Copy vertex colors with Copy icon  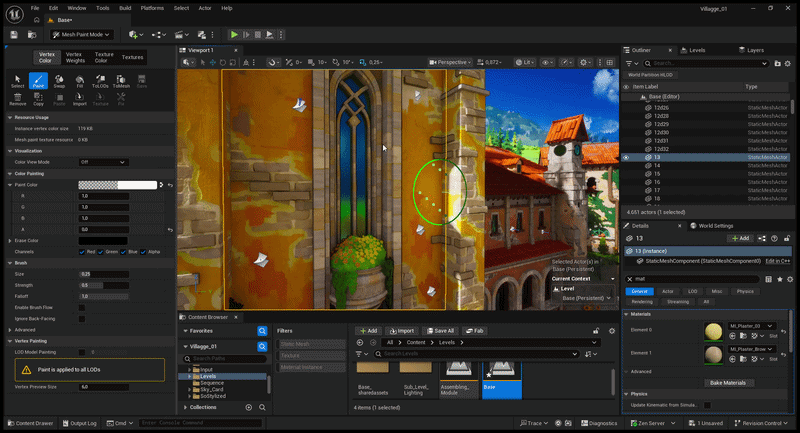coord(38,99)
